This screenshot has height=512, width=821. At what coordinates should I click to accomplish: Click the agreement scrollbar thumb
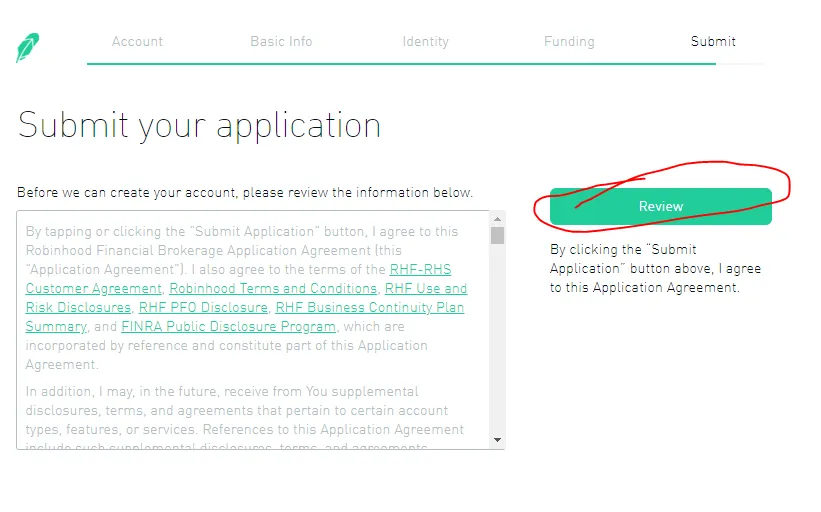[x=497, y=236]
